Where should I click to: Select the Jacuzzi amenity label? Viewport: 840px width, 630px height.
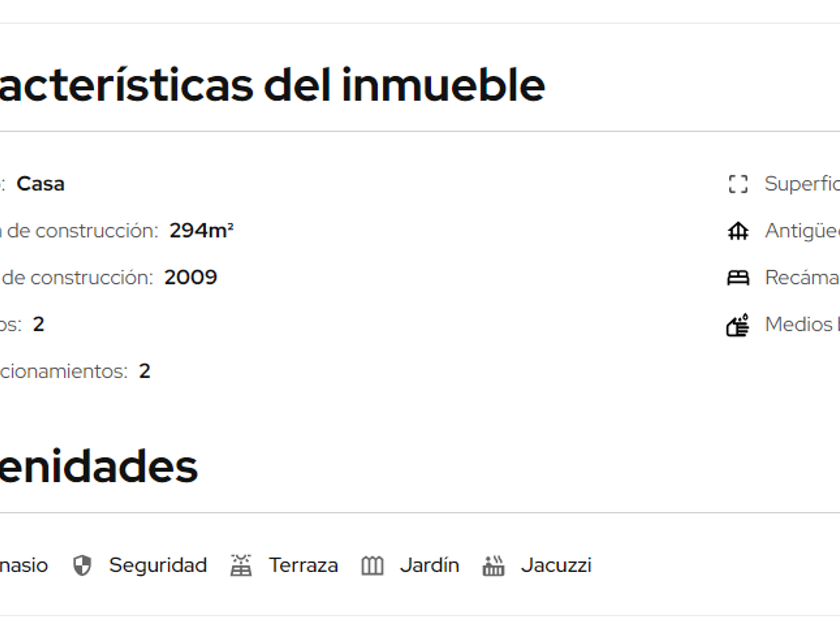pyautogui.click(x=556, y=565)
